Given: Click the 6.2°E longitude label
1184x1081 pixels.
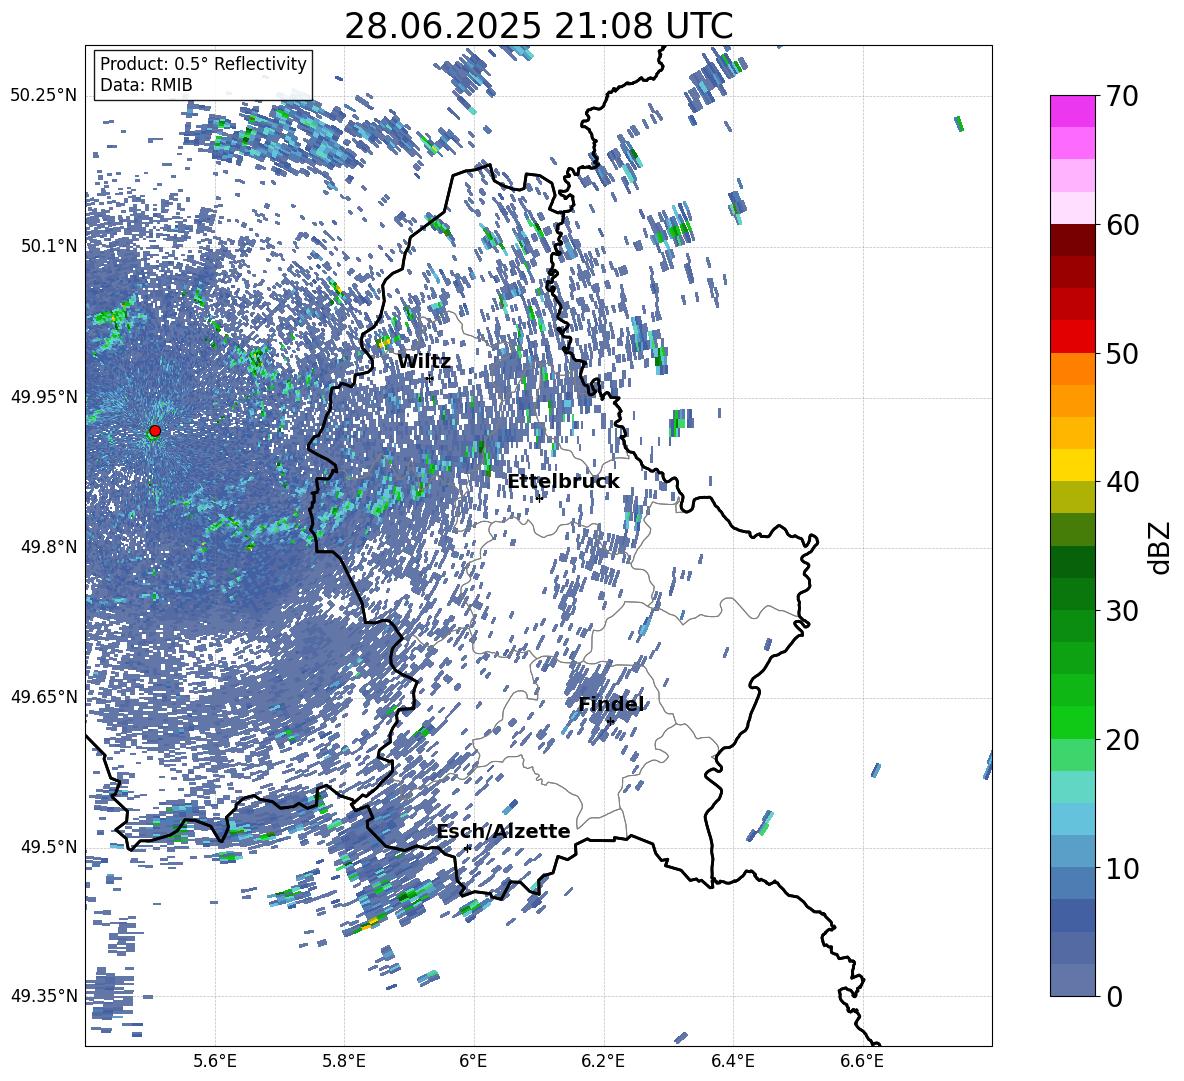Looking at the screenshot, I should [603, 1061].
